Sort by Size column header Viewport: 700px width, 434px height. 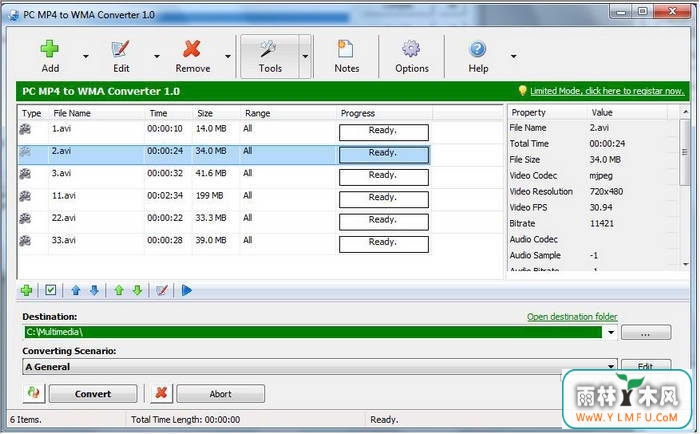[216, 113]
